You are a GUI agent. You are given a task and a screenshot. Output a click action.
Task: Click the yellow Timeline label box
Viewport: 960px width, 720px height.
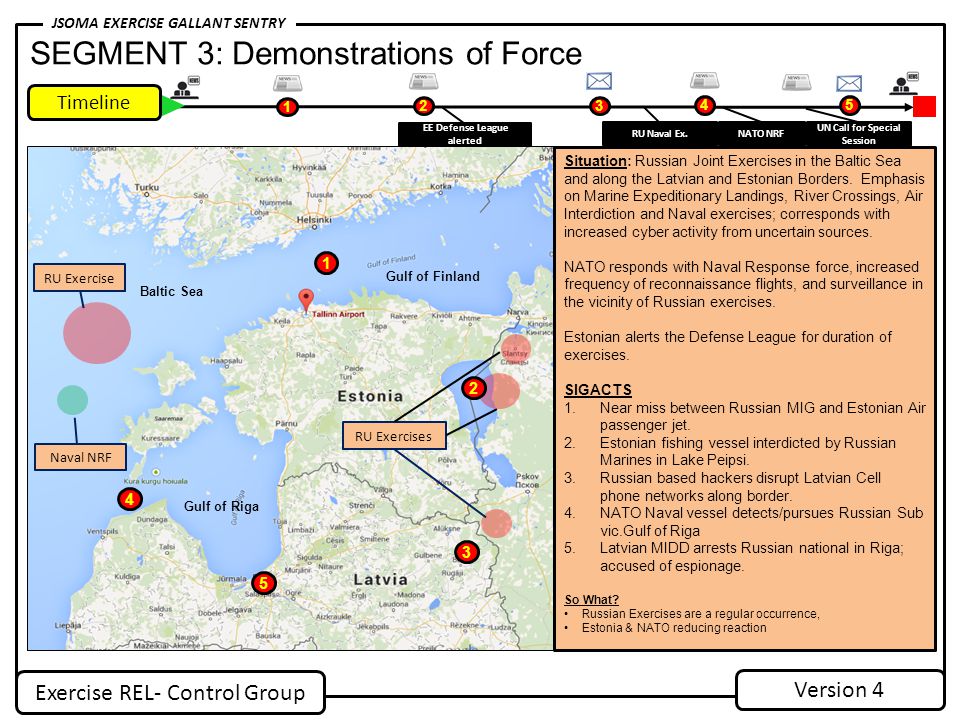coord(94,102)
